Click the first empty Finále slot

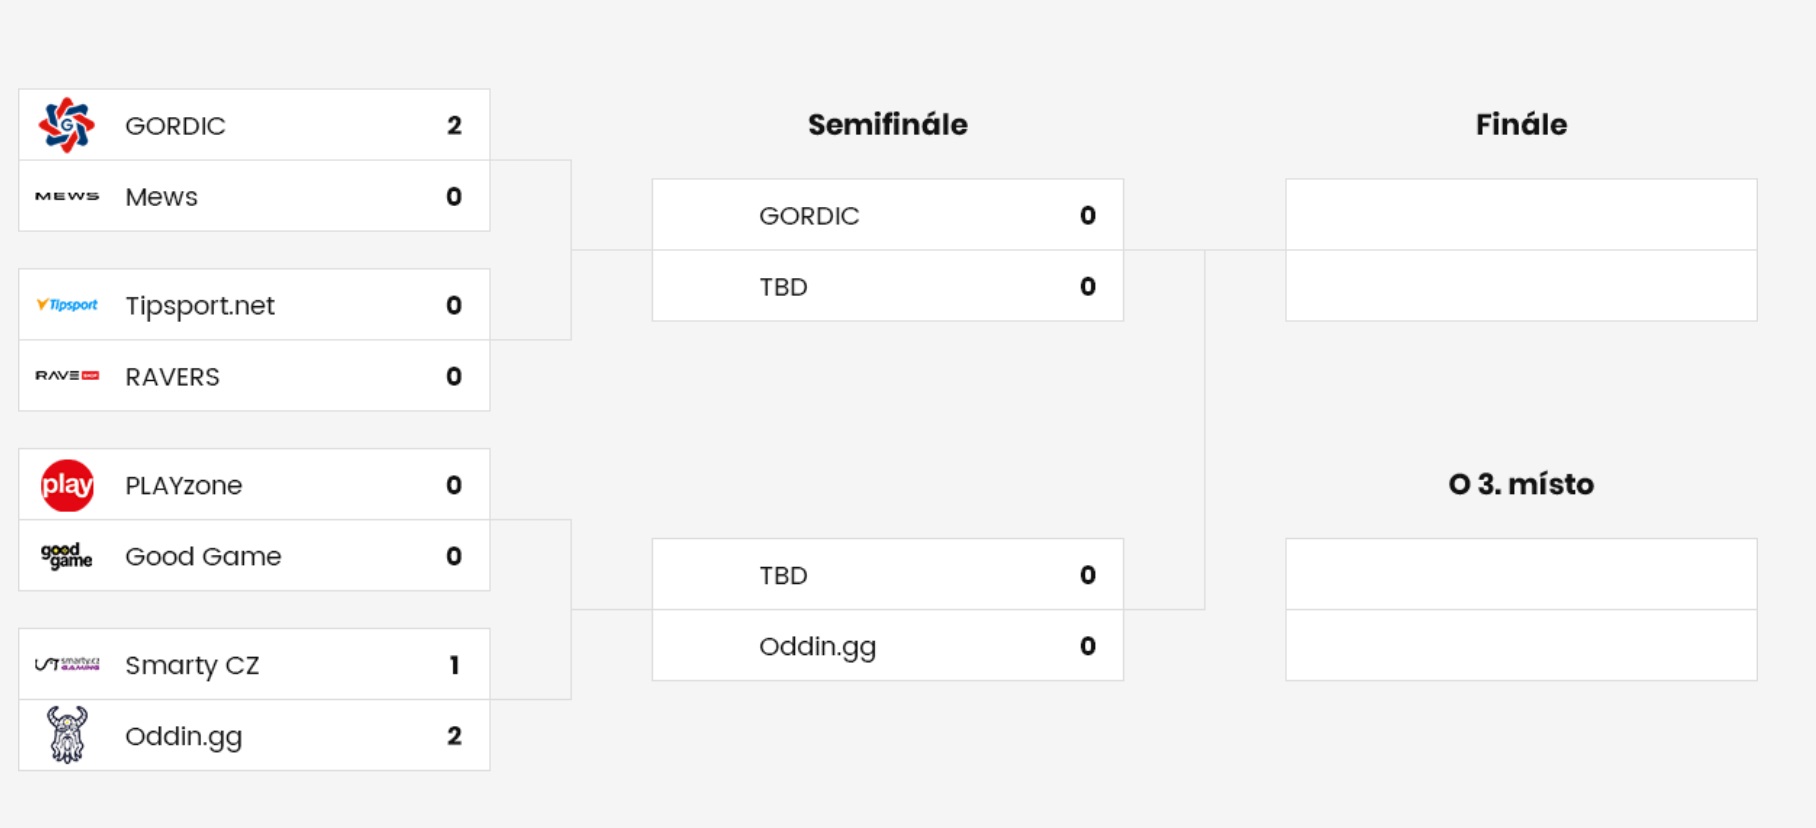click(1521, 215)
